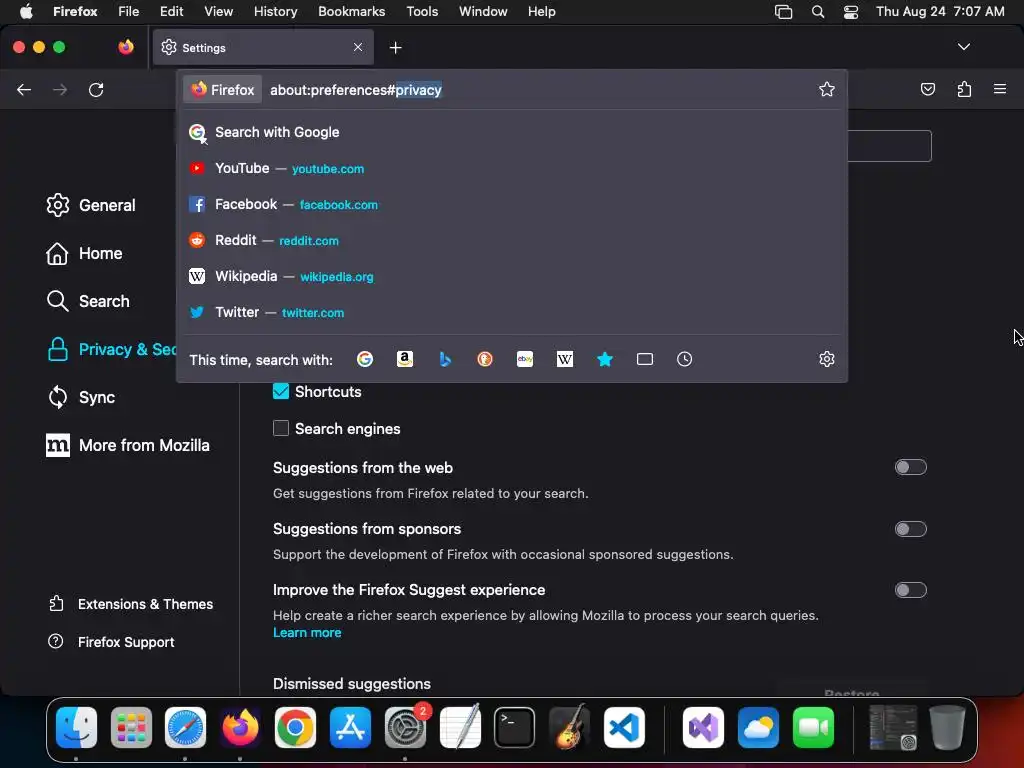Choose the Twitter suggestion row
This screenshot has width=1024, height=768.
tap(512, 312)
